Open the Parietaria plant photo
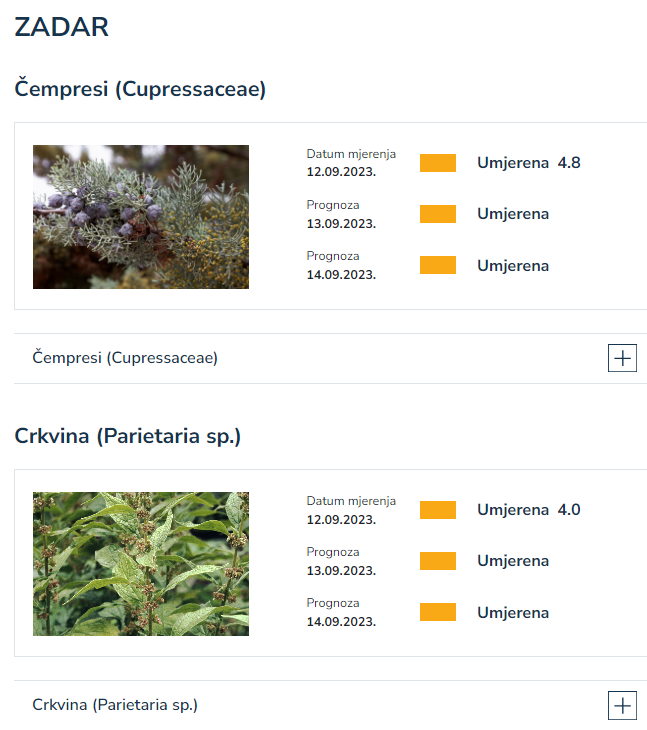Viewport: 647px width, 730px height. [x=141, y=564]
